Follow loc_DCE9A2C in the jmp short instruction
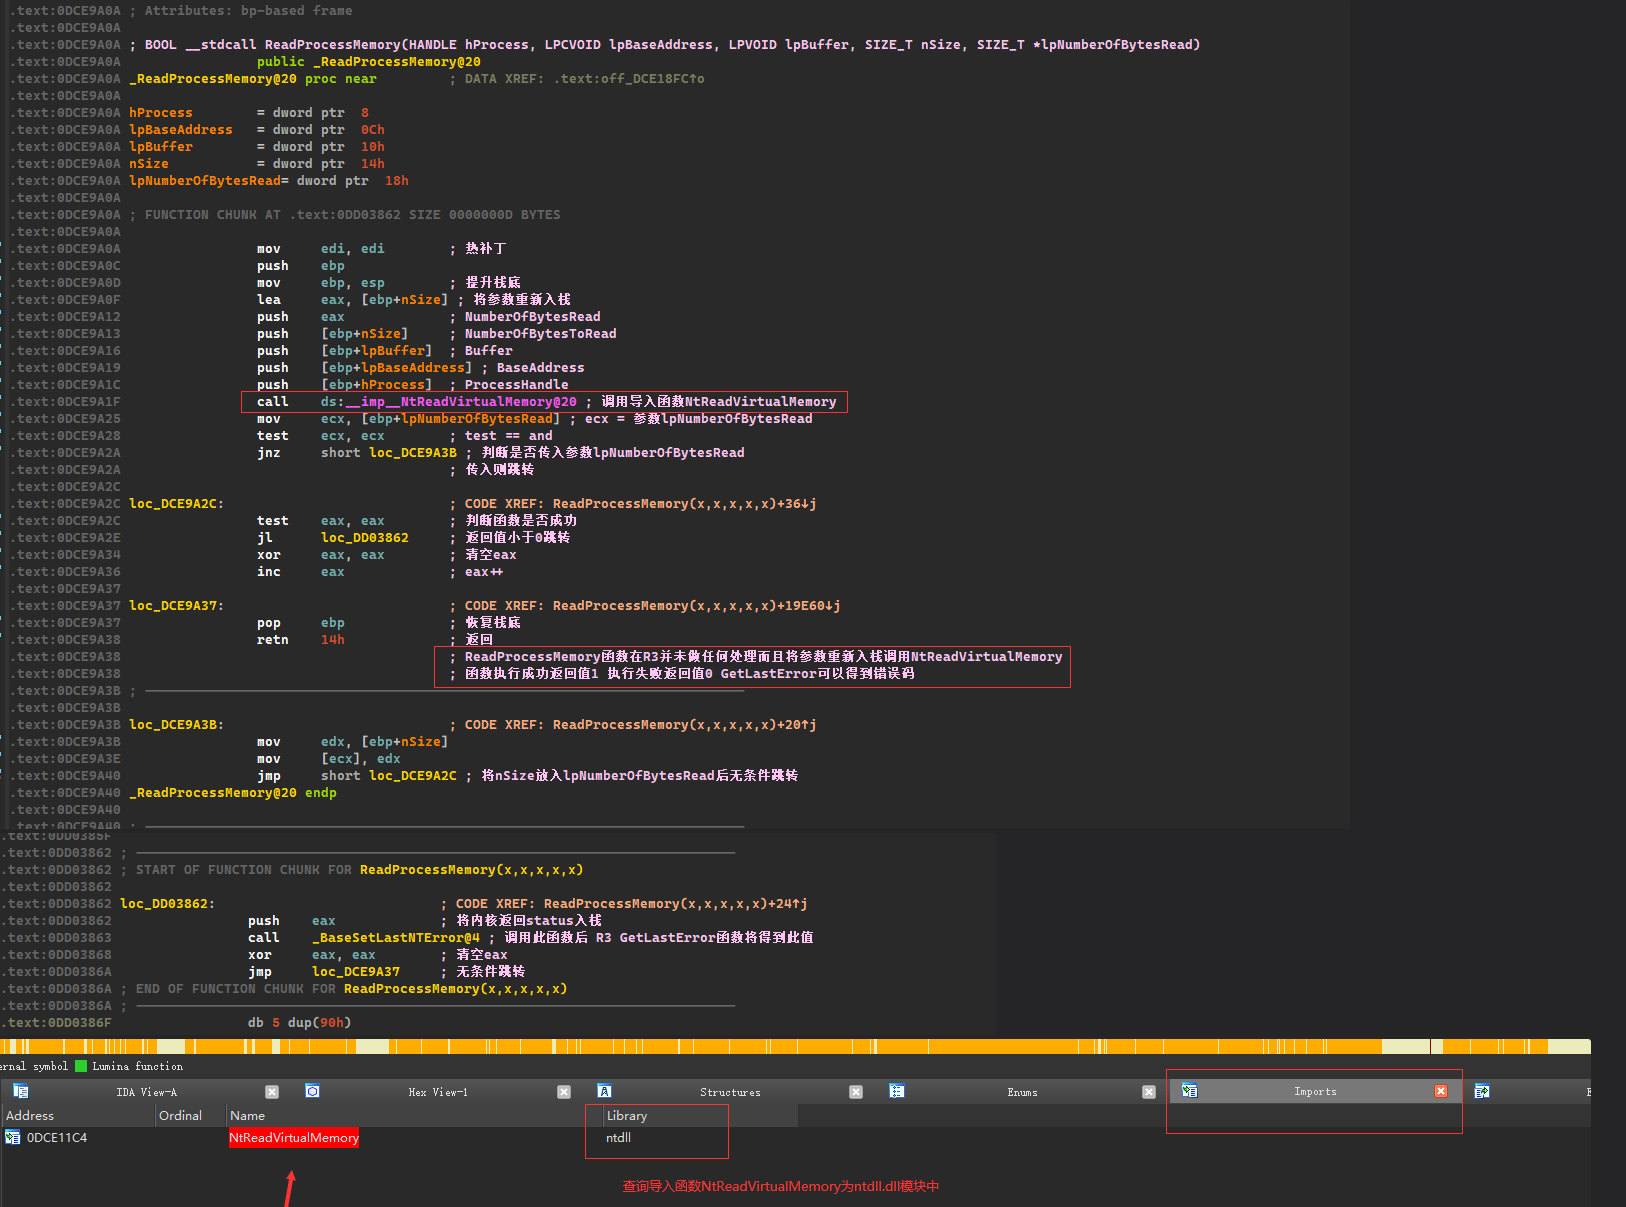 [x=412, y=776]
